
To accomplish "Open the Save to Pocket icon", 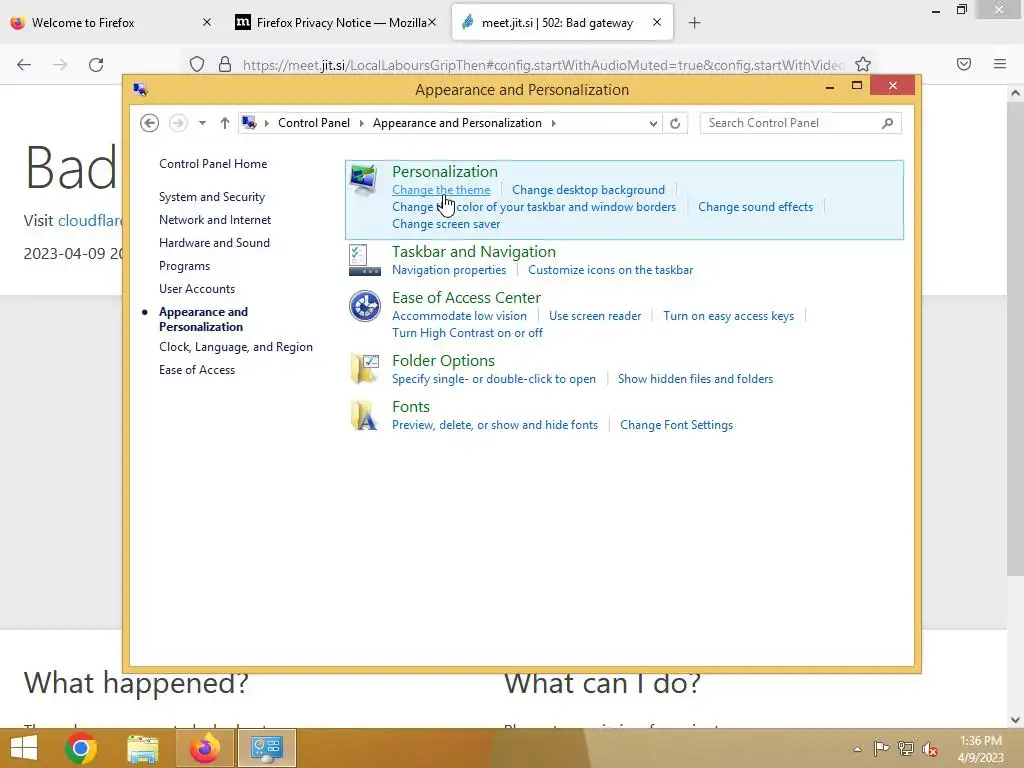I will point(964,64).
